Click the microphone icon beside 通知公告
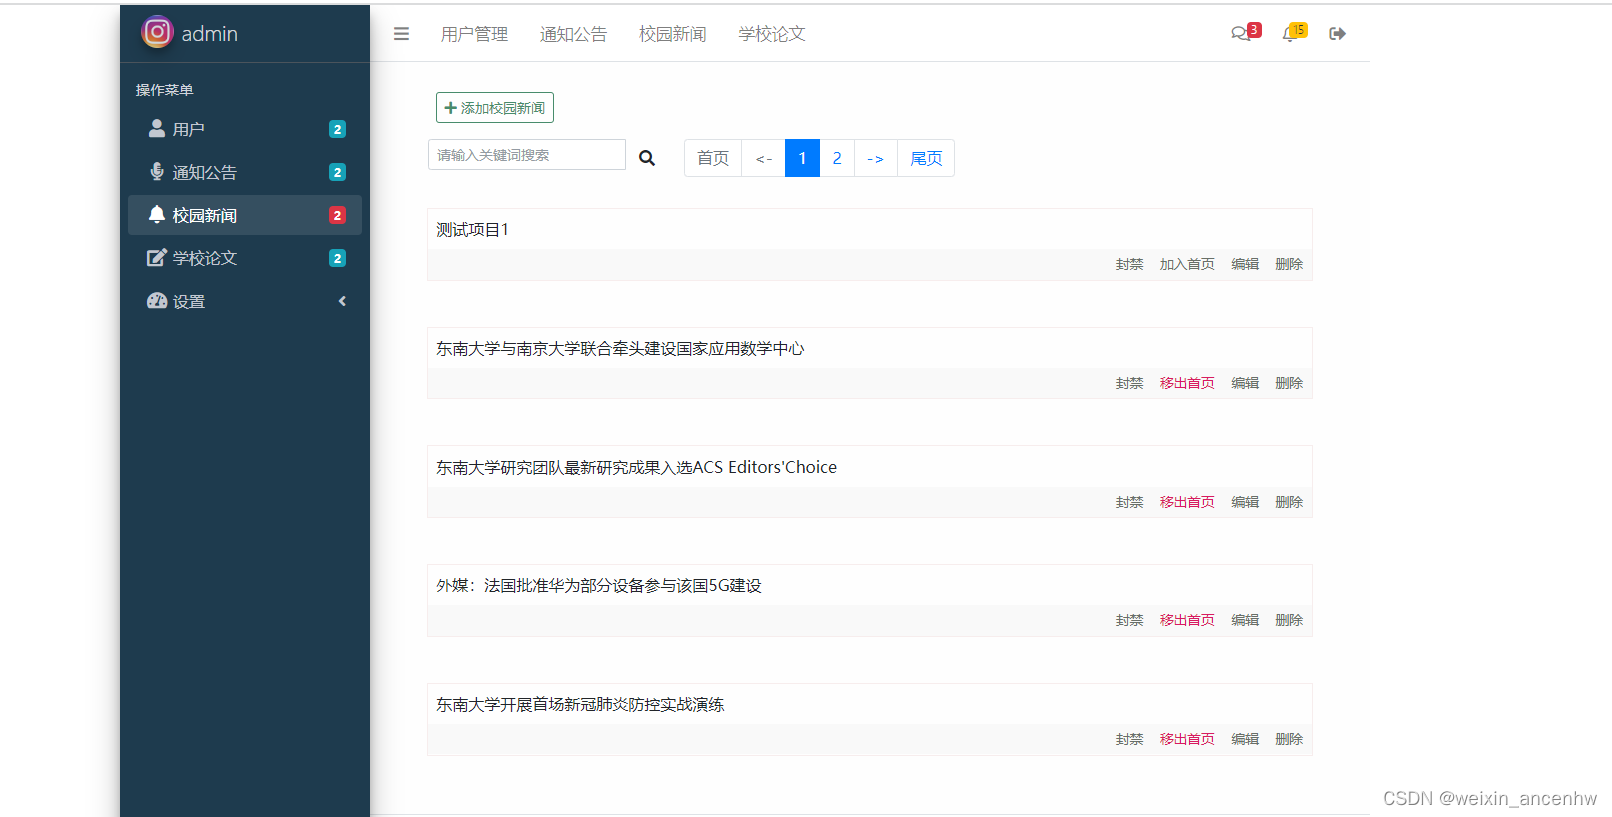This screenshot has height=817, width=1612. (157, 171)
